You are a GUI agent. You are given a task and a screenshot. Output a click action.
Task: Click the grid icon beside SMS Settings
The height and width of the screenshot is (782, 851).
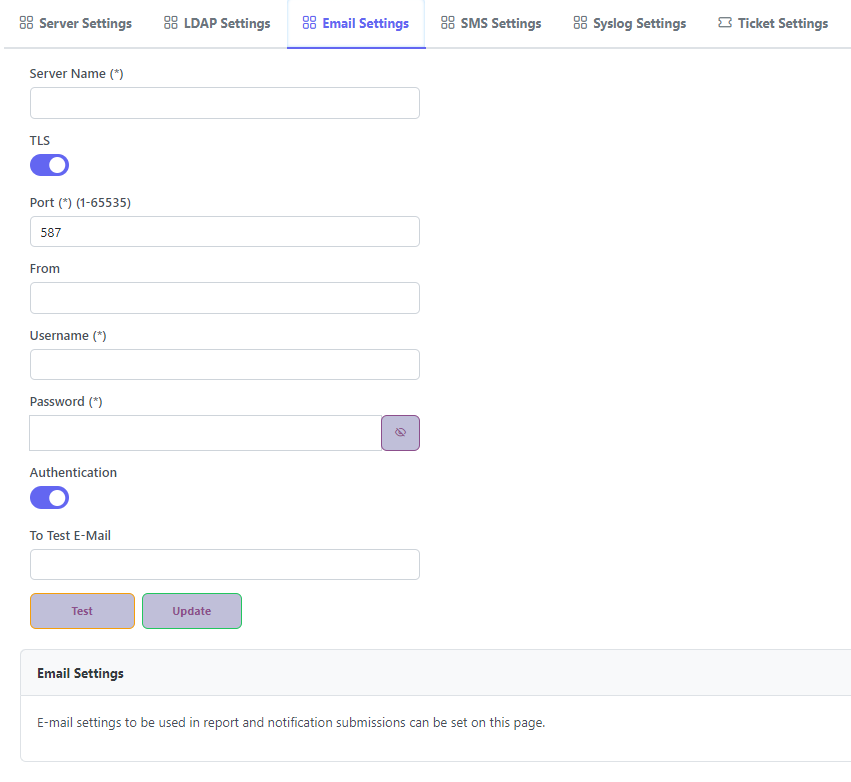(x=448, y=23)
